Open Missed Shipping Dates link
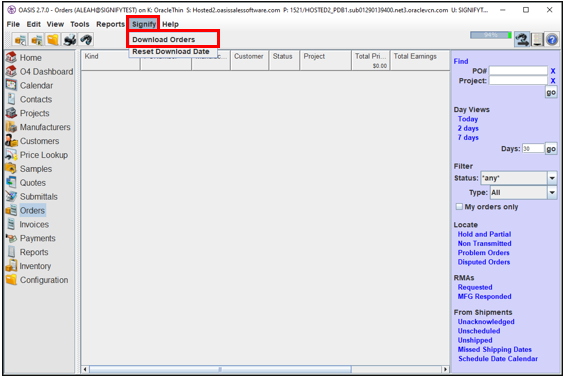Viewport: 563px width, 377px height. pos(495,349)
